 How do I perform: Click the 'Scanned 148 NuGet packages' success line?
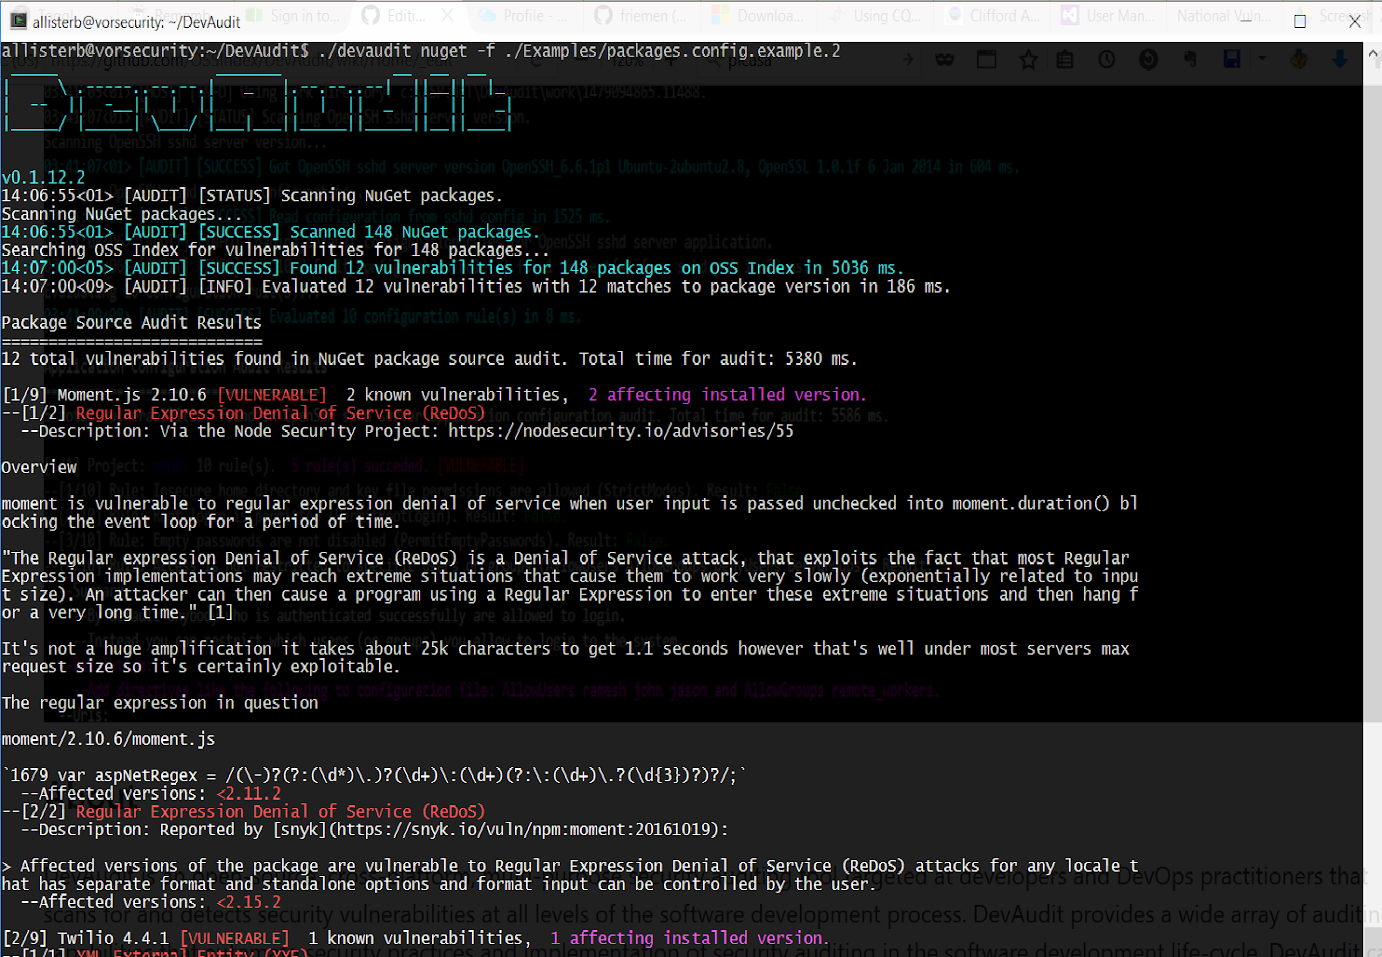270,232
